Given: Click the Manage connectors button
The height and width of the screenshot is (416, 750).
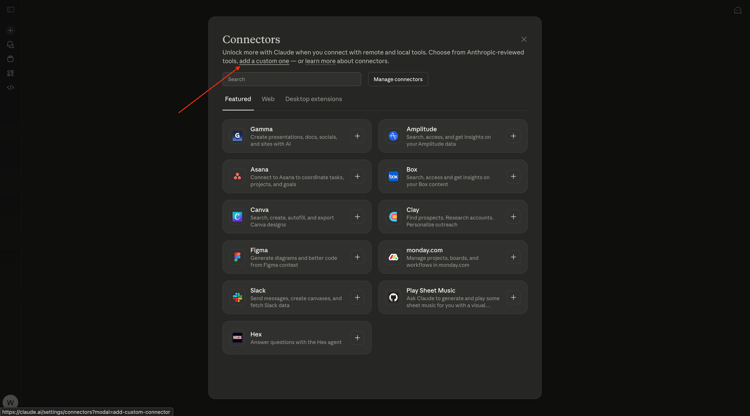Looking at the screenshot, I should coord(398,79).
